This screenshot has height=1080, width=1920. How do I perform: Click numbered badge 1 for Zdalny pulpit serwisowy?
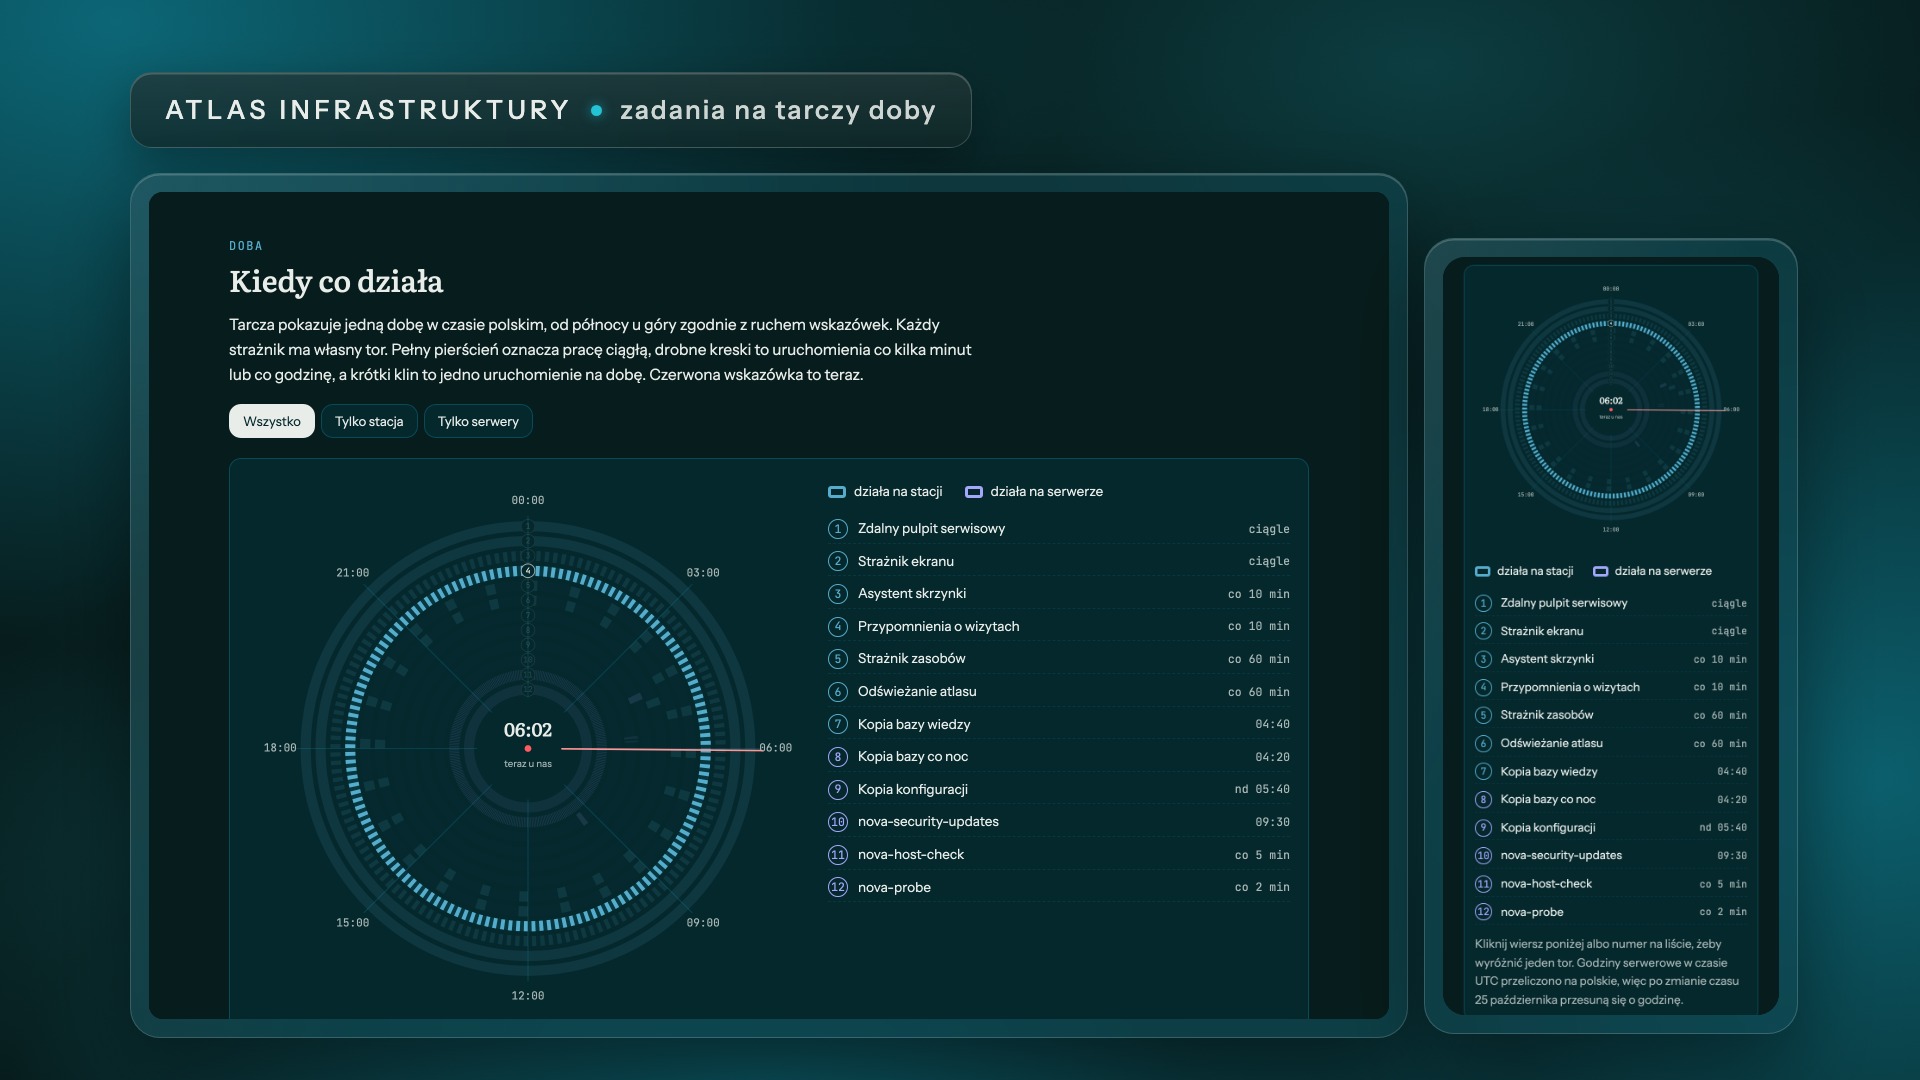pyautogui.click(x=838, y=529)
